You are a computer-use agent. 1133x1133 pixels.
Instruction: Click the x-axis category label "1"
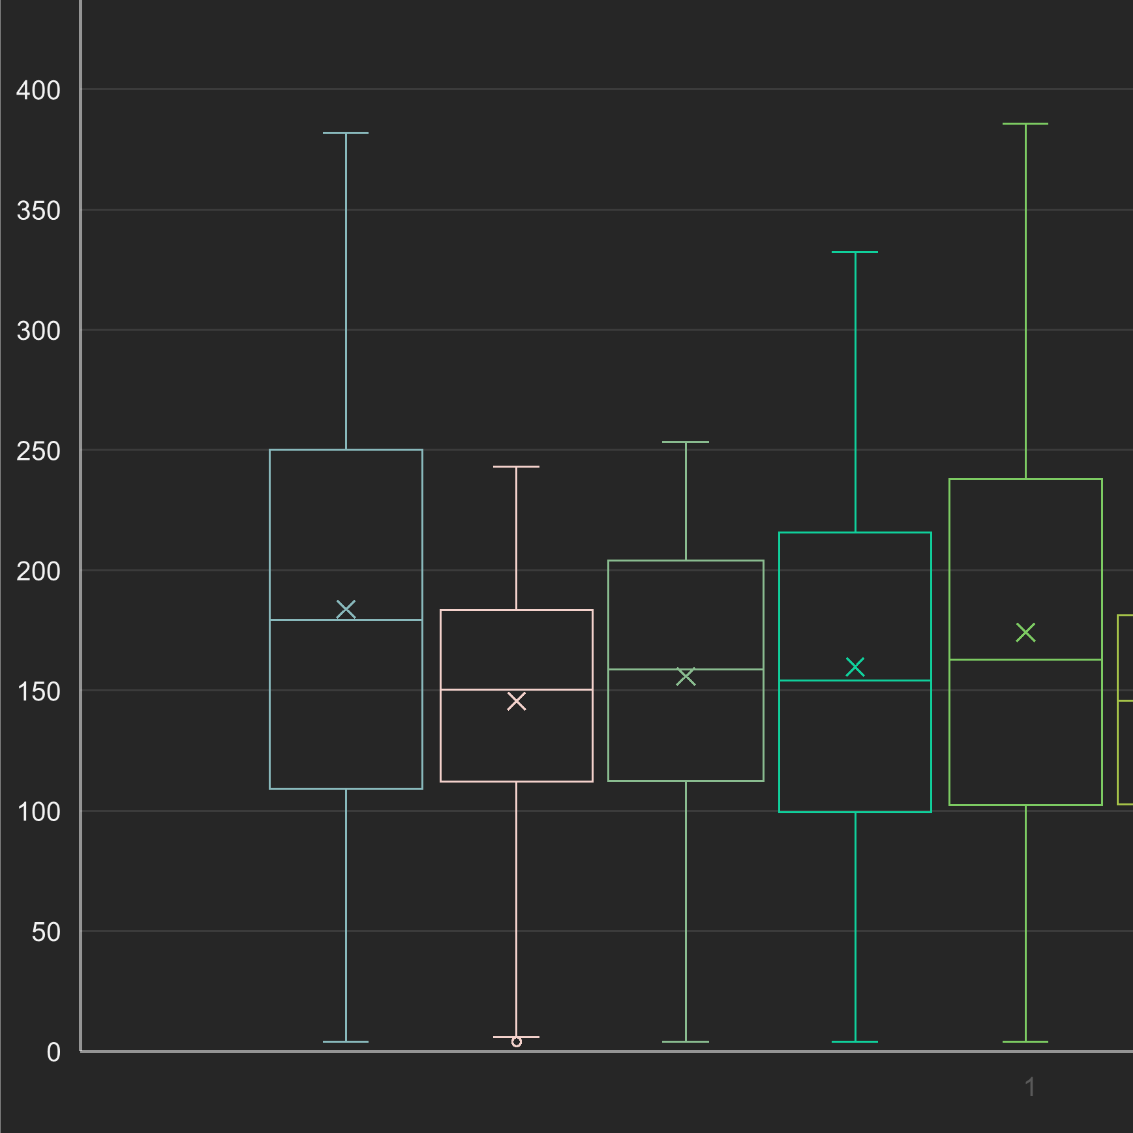click(x=1030, y=1087)
